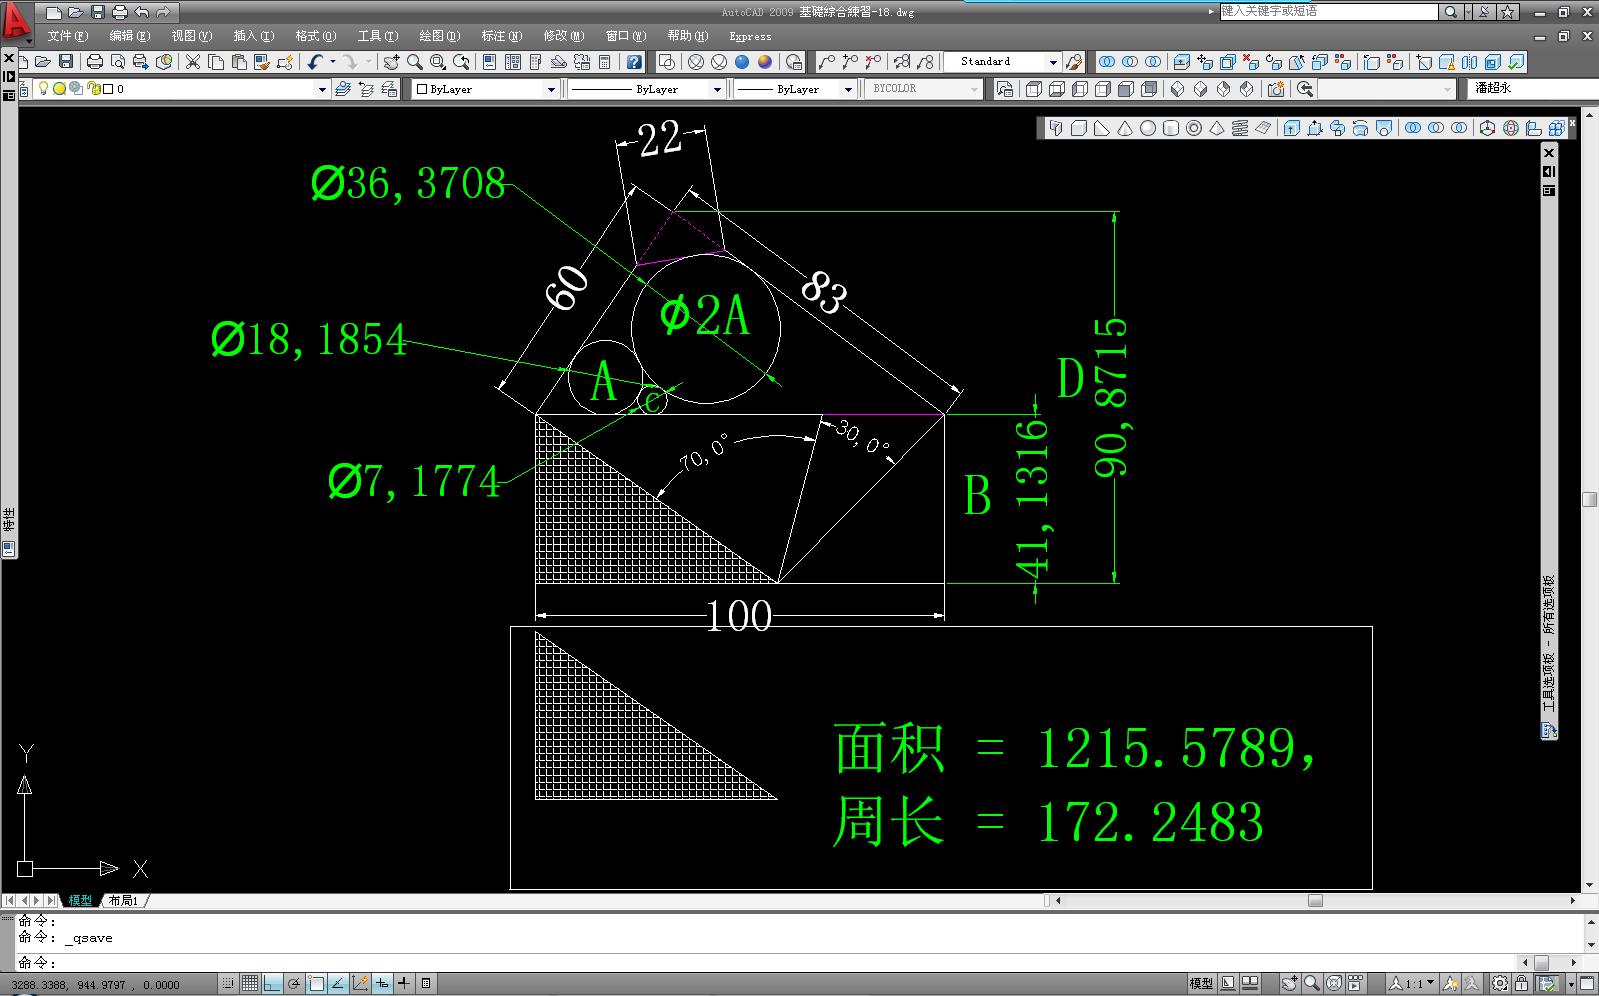The height and width of the screenshot is (996, 1599).
Task: Click the Plot printer icon in the standard toolbar
Action: pyautogui.click(x=95, y=62)
